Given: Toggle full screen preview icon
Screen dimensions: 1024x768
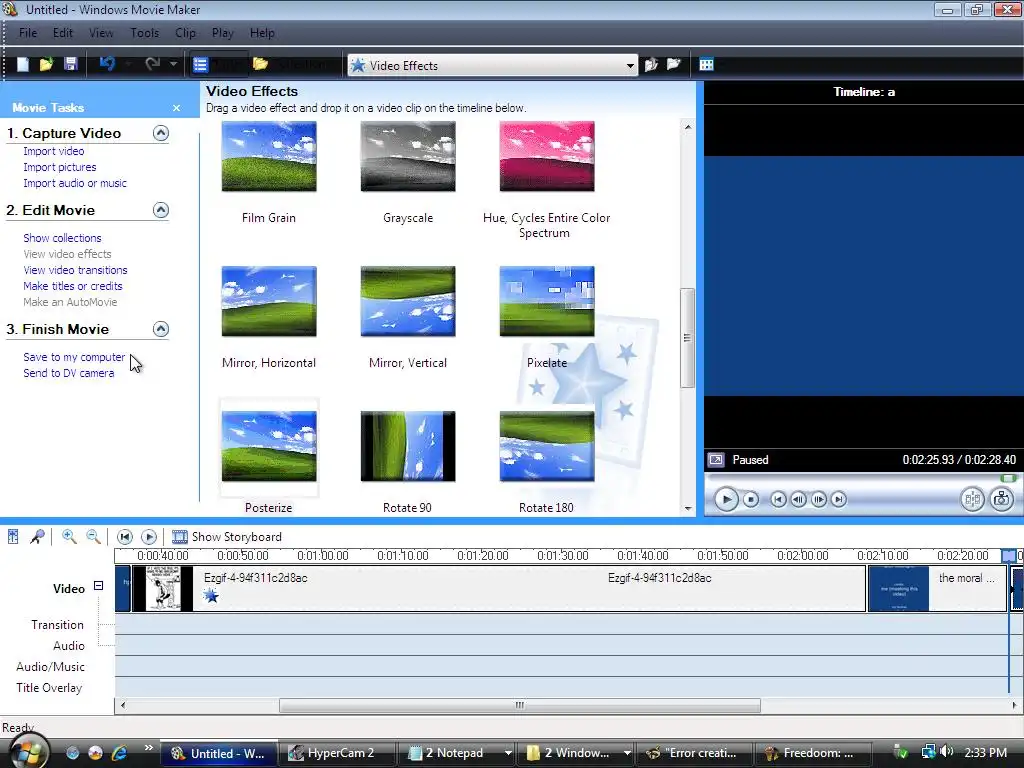Looking at the screenshot, I should [716, 460].
